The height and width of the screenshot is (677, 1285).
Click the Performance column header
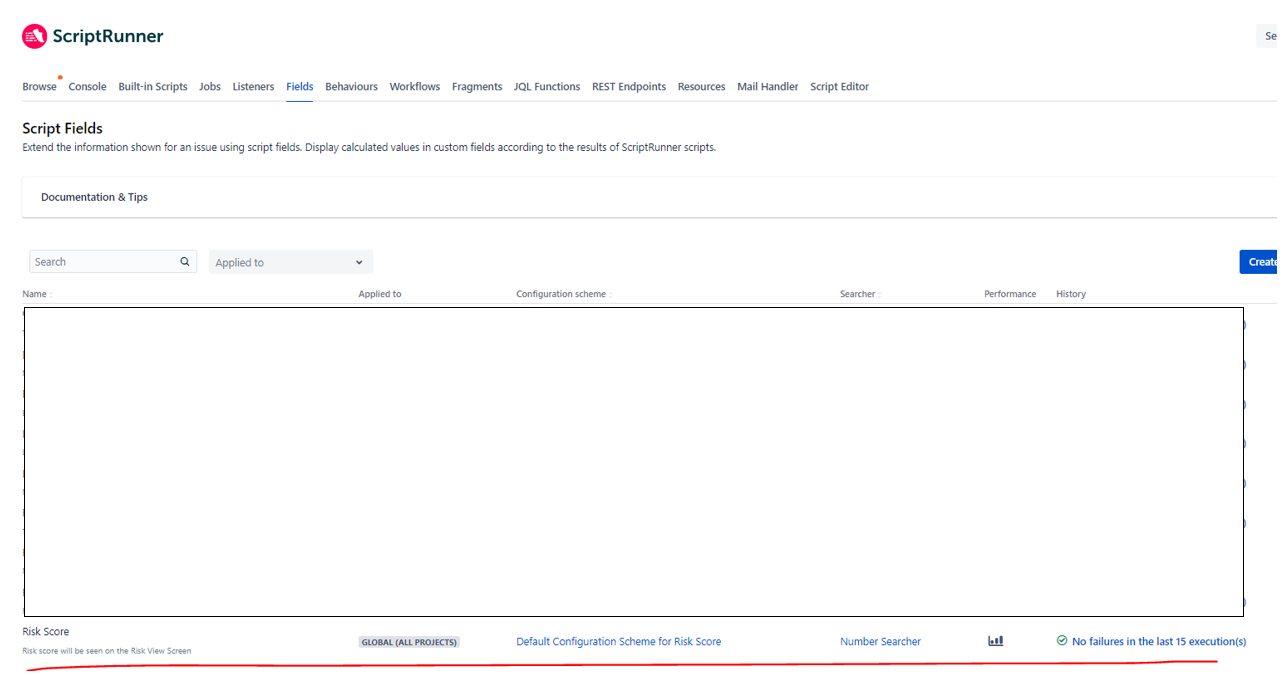point(1010,294)
